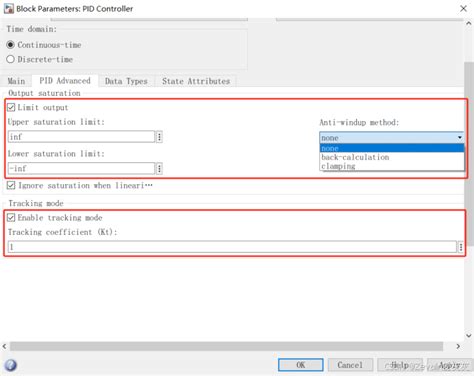Switch to the Data Types tab
Image resolution: width=474 pixels, height=376 pixels.
coord(126,81)
